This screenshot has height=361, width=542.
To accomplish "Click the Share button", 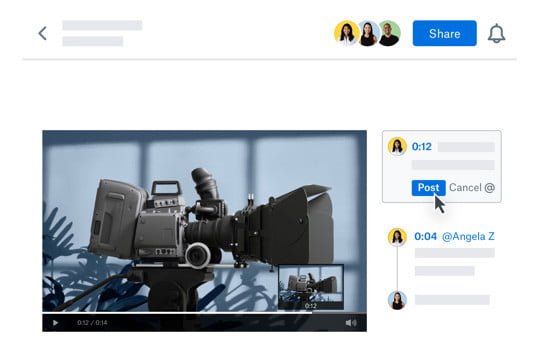I will tap(445, 33).
